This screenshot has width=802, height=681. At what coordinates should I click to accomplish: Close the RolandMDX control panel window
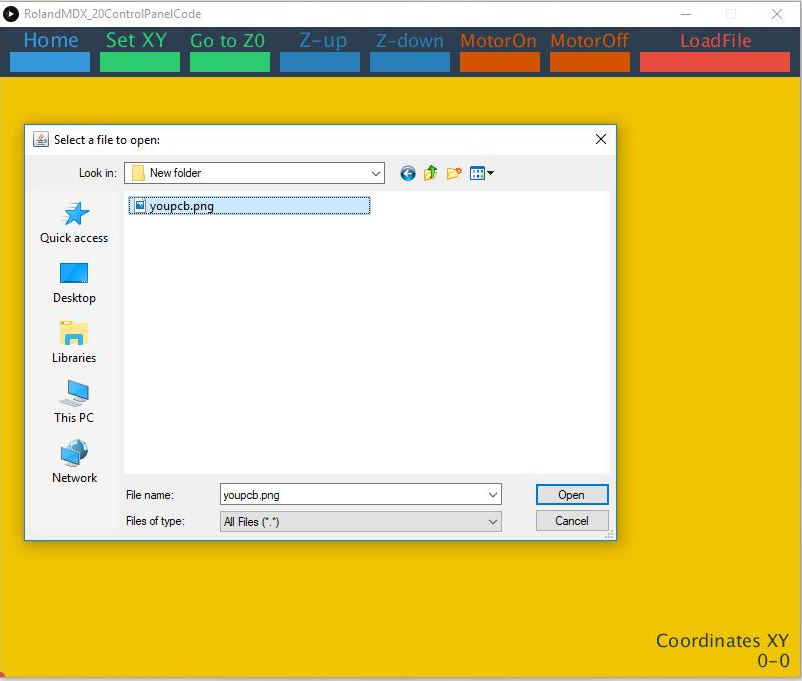[x=777, y=14]
